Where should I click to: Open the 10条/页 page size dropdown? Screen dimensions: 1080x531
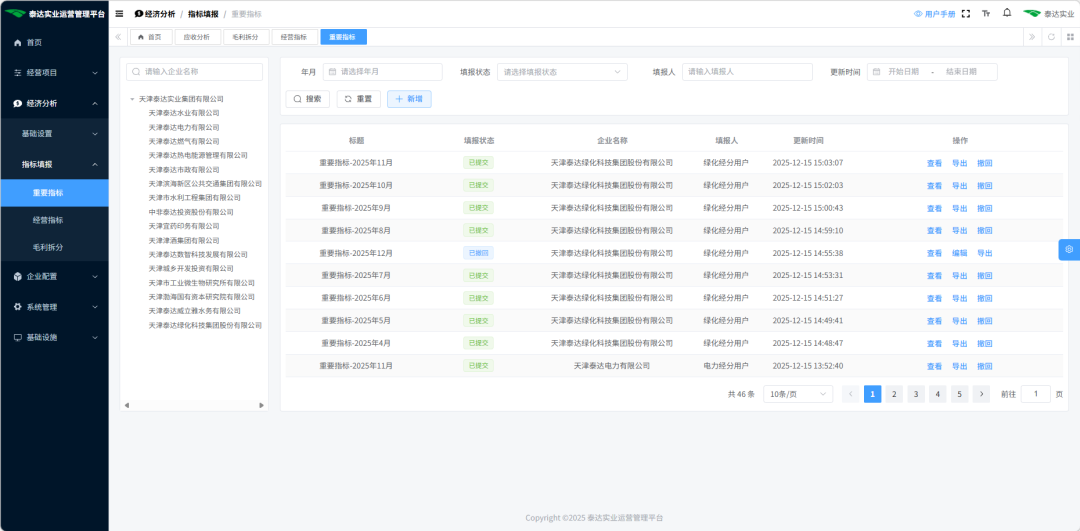797,394
